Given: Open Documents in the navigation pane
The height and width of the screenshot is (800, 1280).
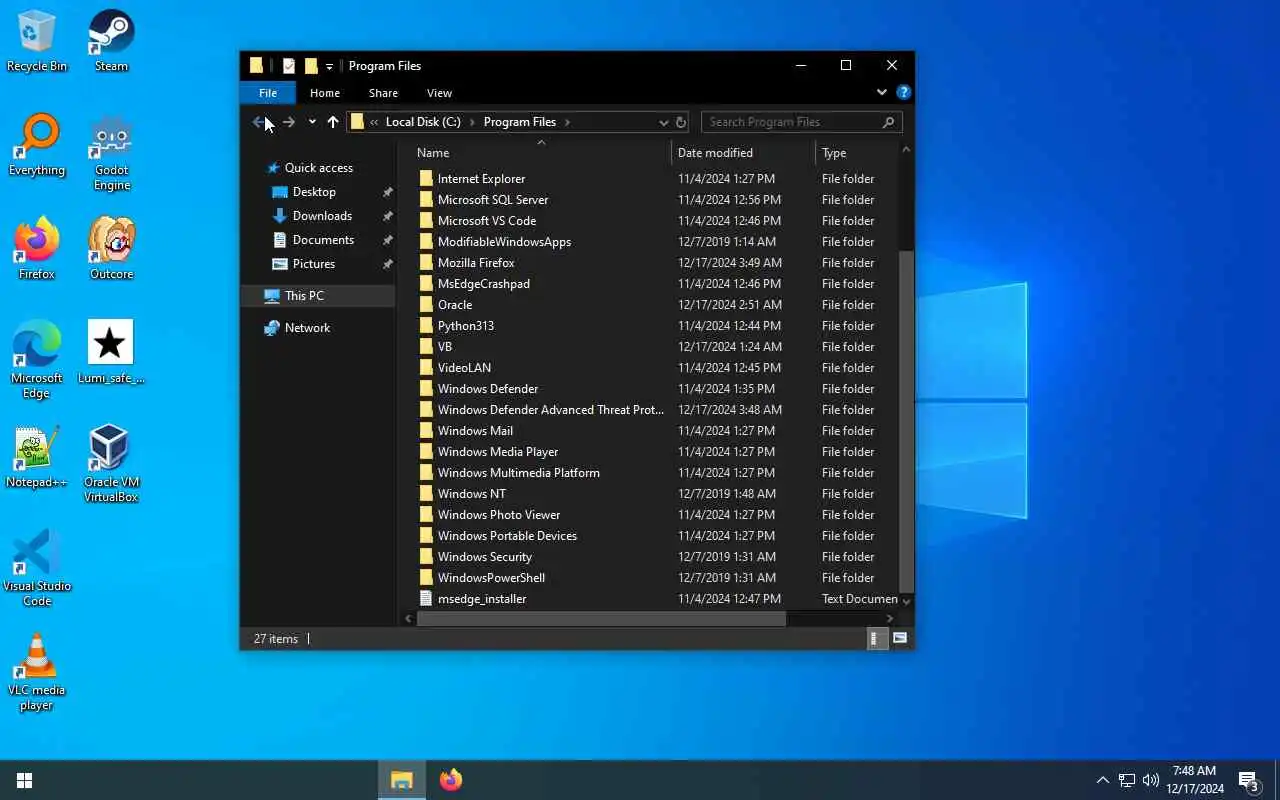Looking at the screenshot, I should click(x=323, y=240).
